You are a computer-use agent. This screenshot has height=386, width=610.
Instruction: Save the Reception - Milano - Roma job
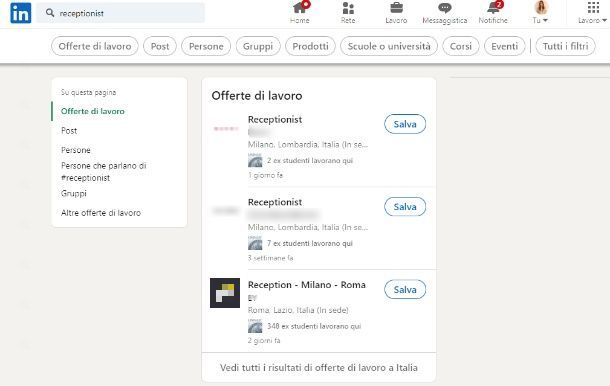[405, 290]
